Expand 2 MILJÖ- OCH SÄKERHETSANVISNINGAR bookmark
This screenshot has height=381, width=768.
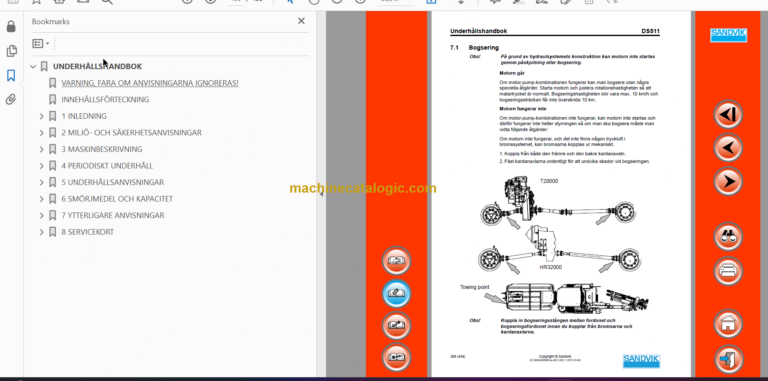click(x=42, y=133)
